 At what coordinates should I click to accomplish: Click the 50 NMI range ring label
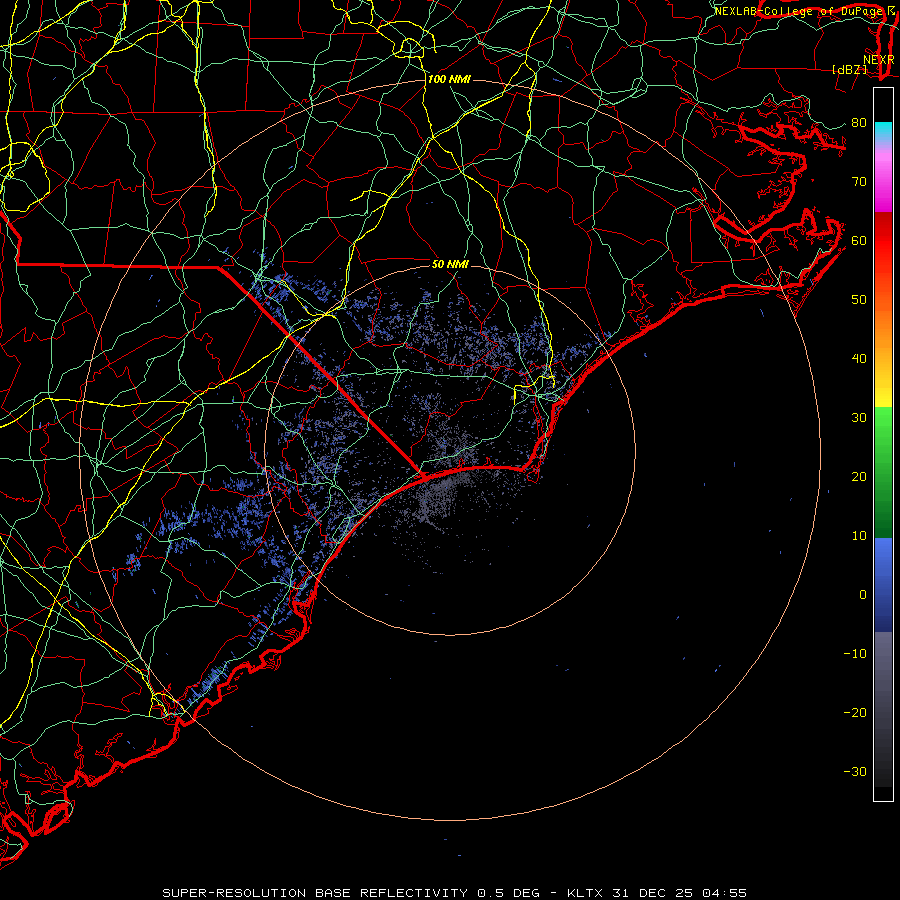click(x=450, y=264)
